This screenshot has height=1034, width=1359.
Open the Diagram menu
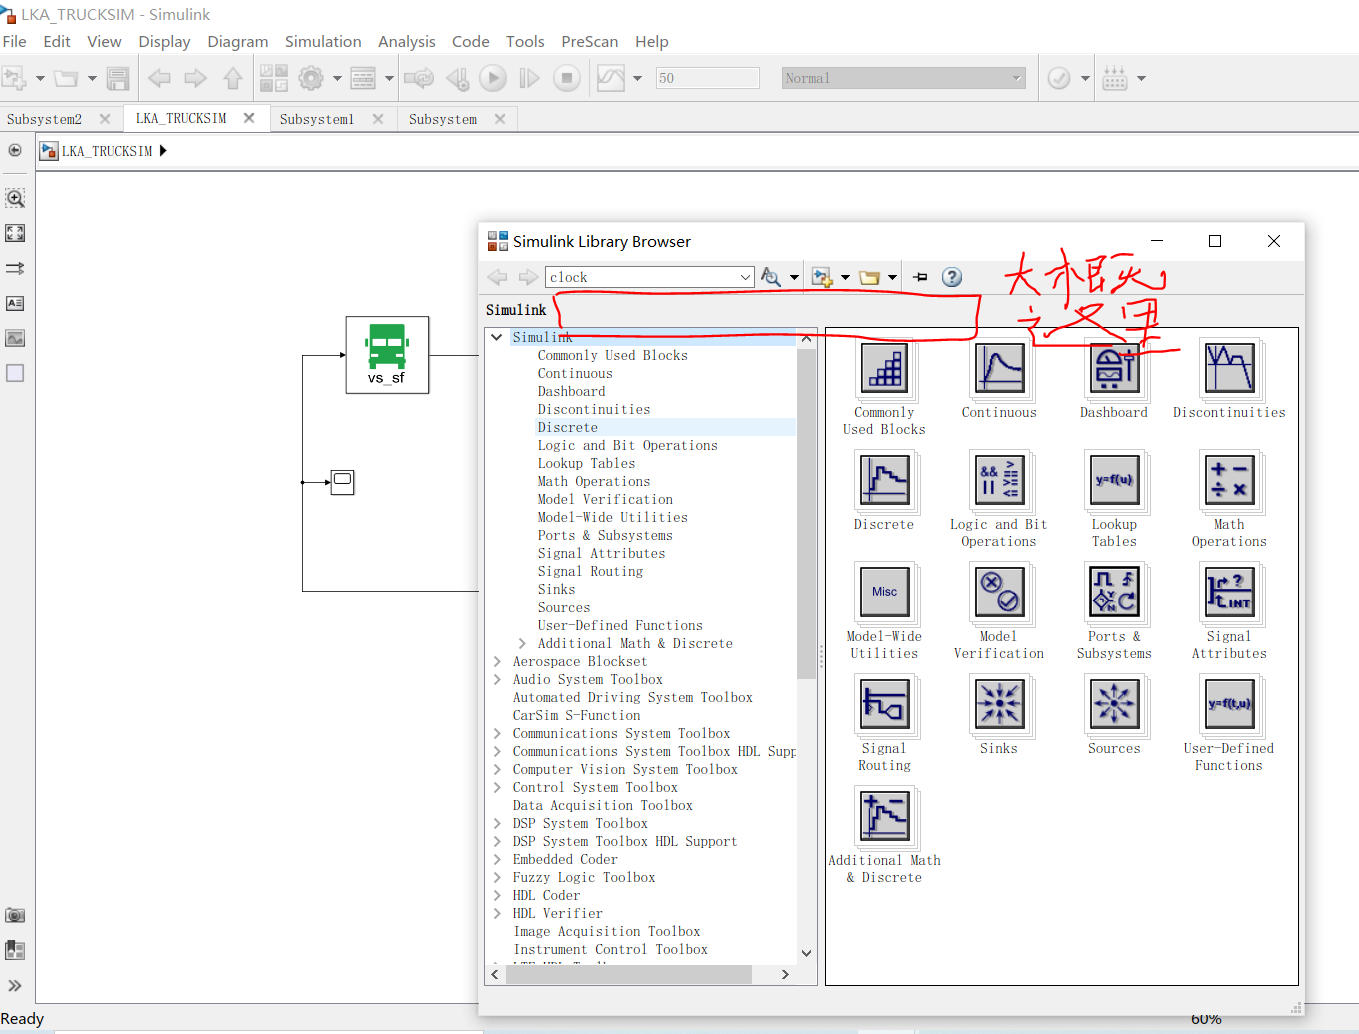pos(238,42)
